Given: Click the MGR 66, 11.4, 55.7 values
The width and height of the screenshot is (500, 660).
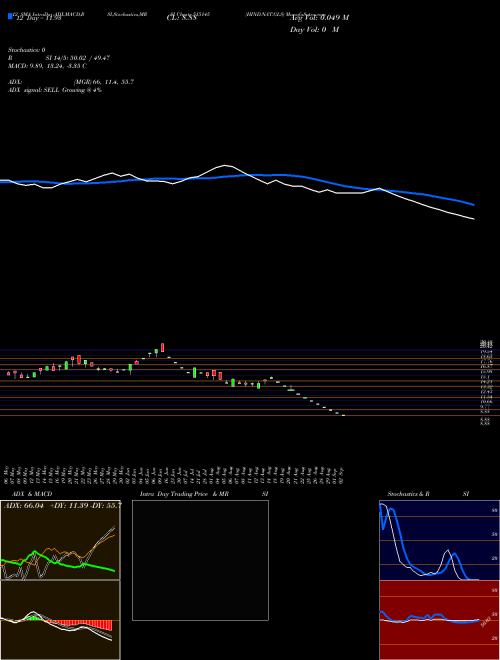Looking at the screenshot, I should (104, 82).
